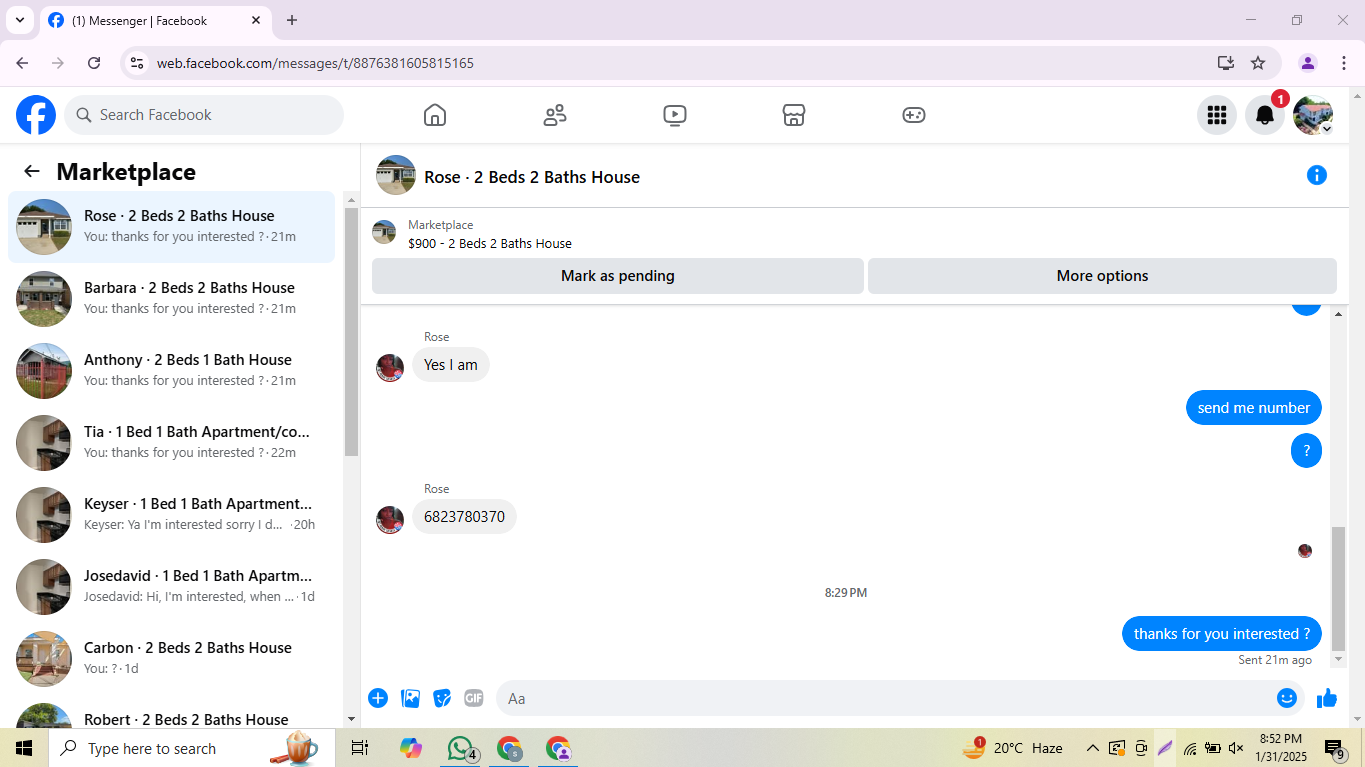1365x767 pixels.
Task: Open the Windows notification center
Action: coord(1336,748)
